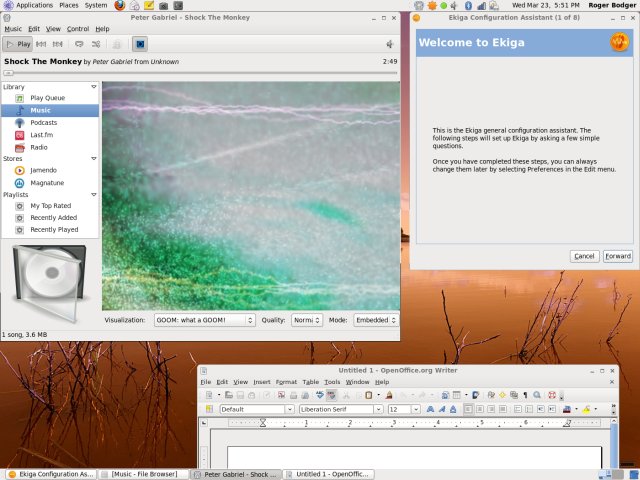The height and width of the screenshot is (480, 640).
Task: Switch to Music File Browser taskbar button
Action: pos(144,474)
